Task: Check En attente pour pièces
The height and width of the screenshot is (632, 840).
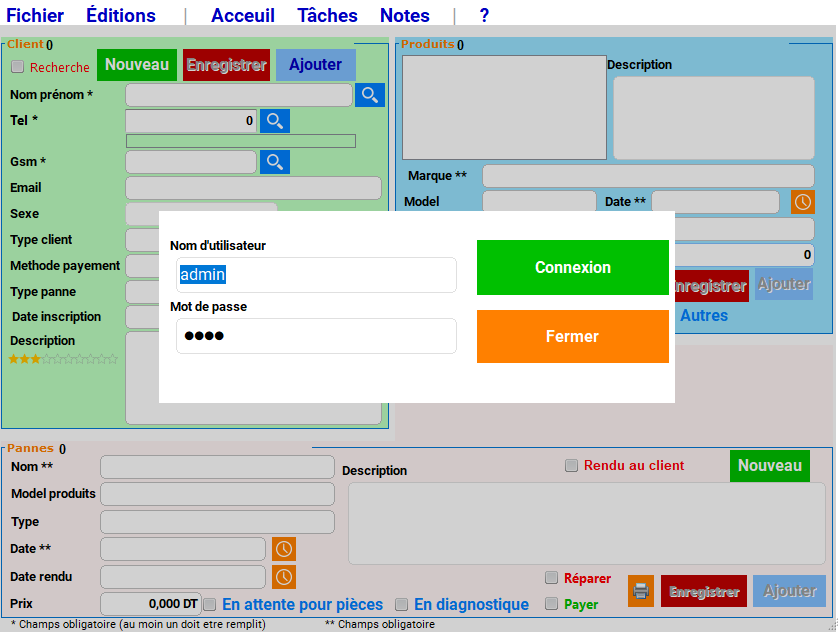Action: click(x=209, y=605)
